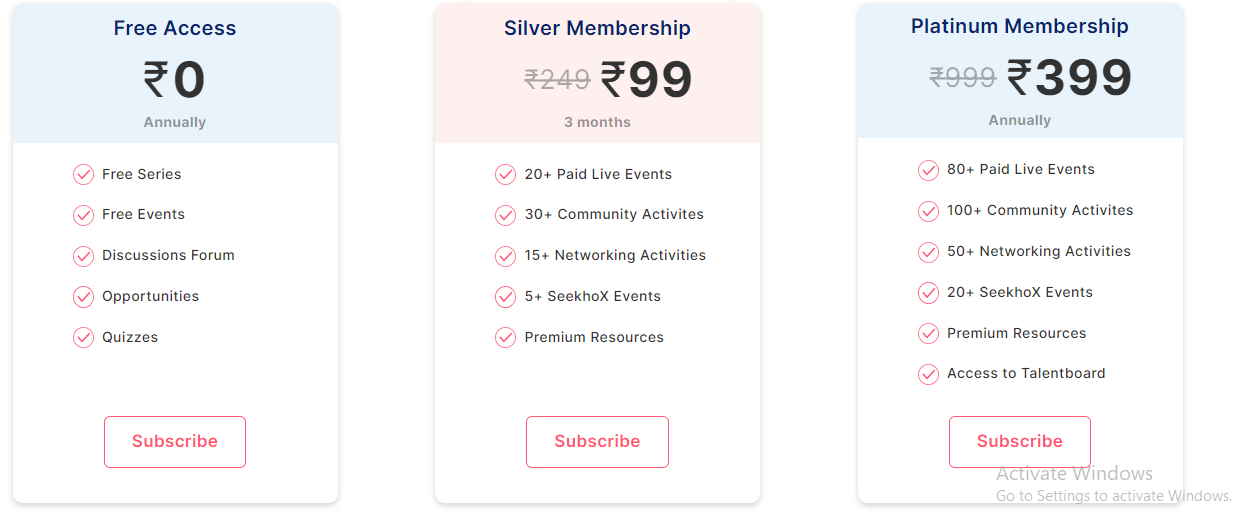The image size is (1250, 528).
Task: Click the check icon next to 5+ SeekhoX Events
Action: 505,297
